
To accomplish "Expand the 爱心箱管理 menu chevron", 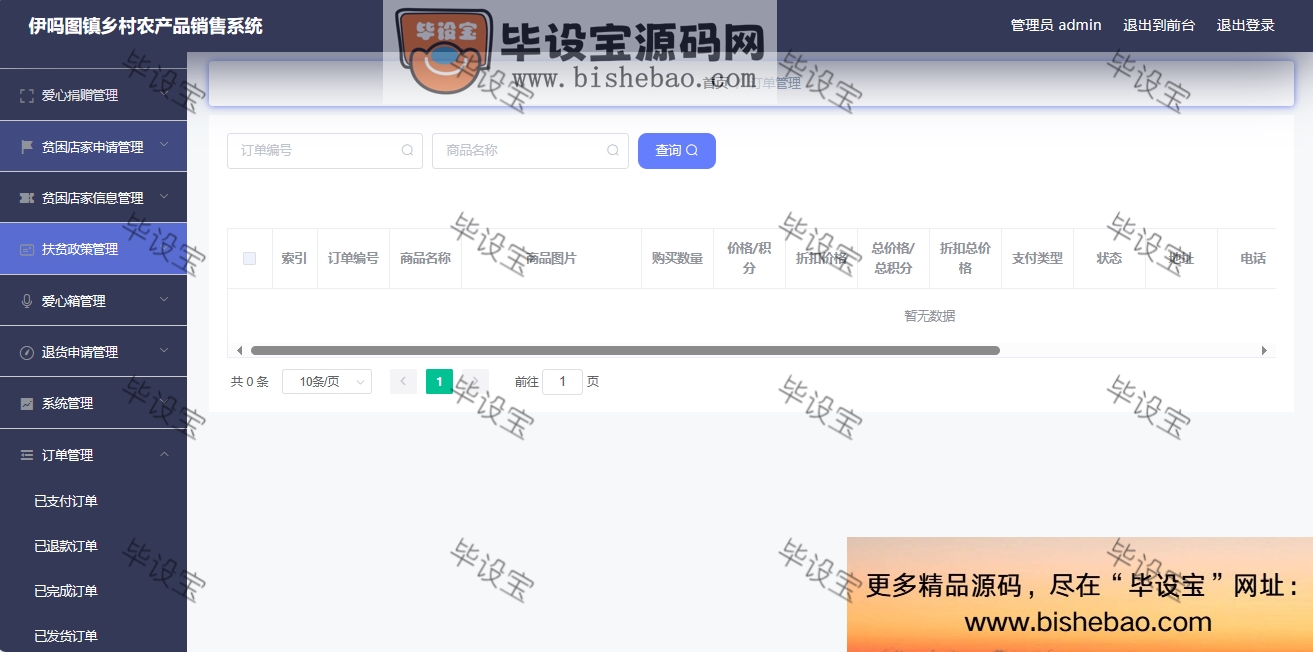I will click(x=165, y=300).
